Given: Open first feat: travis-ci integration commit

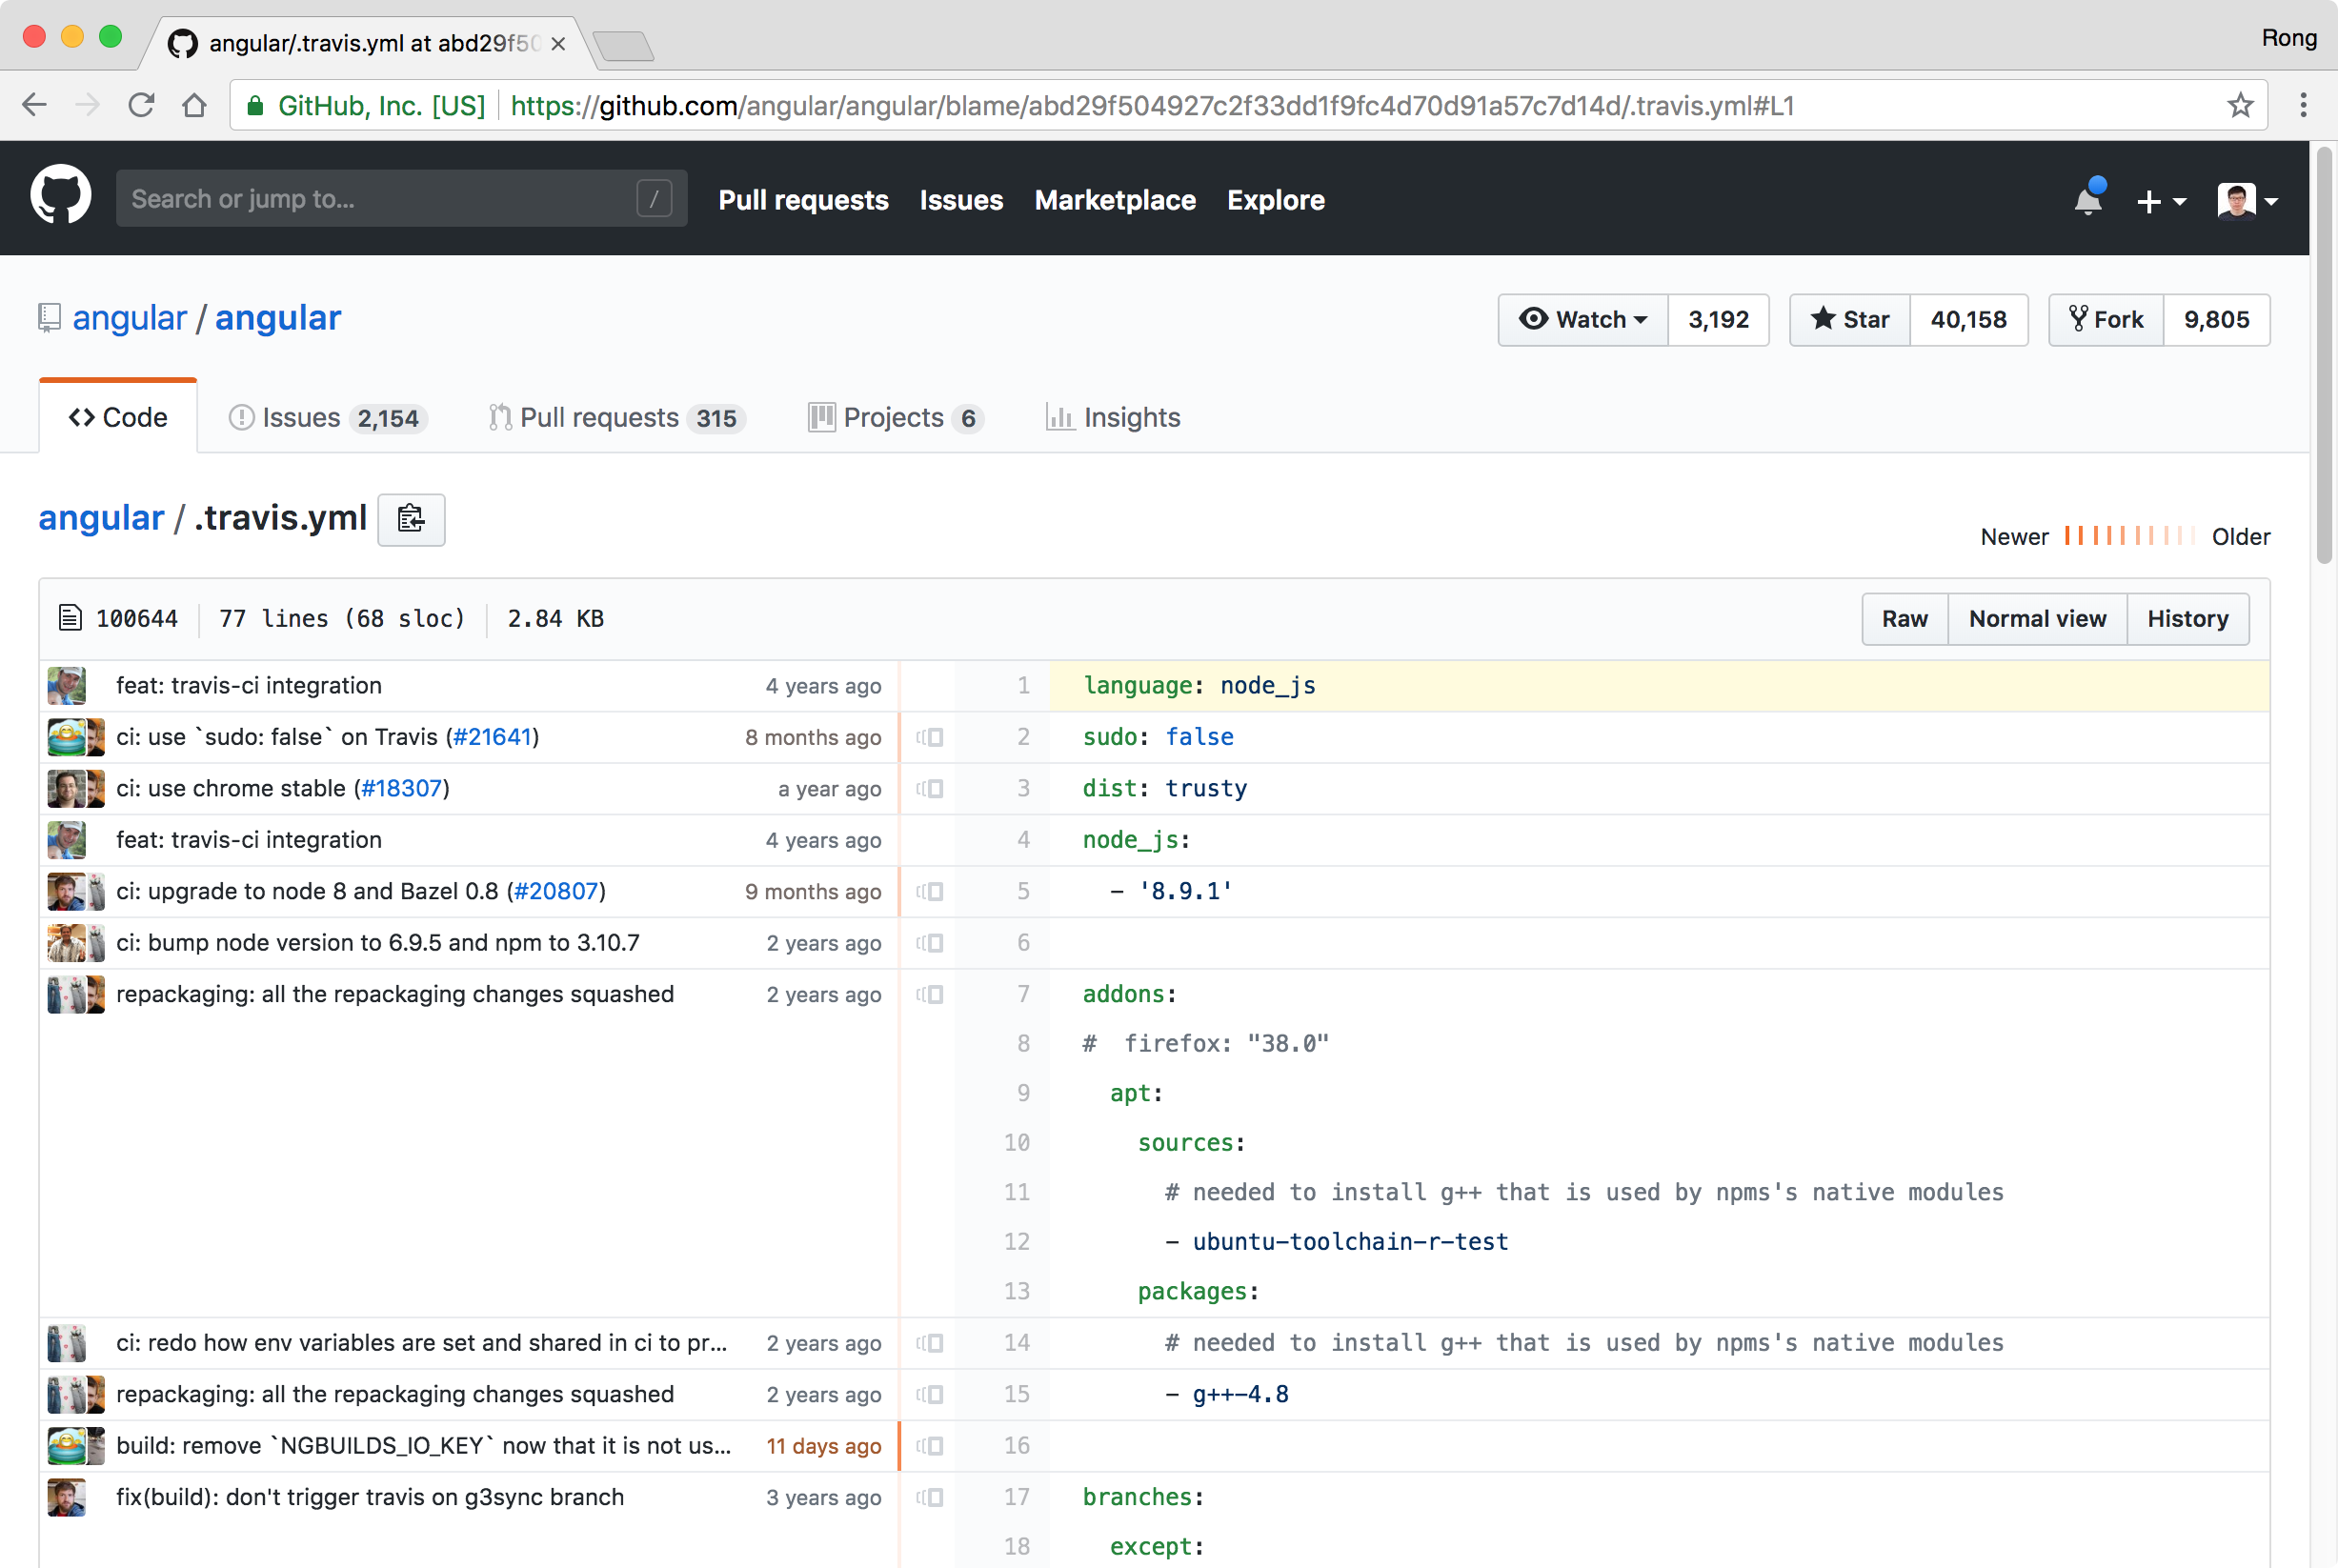Looking at the screenshot, I should [x=249, y=686].
